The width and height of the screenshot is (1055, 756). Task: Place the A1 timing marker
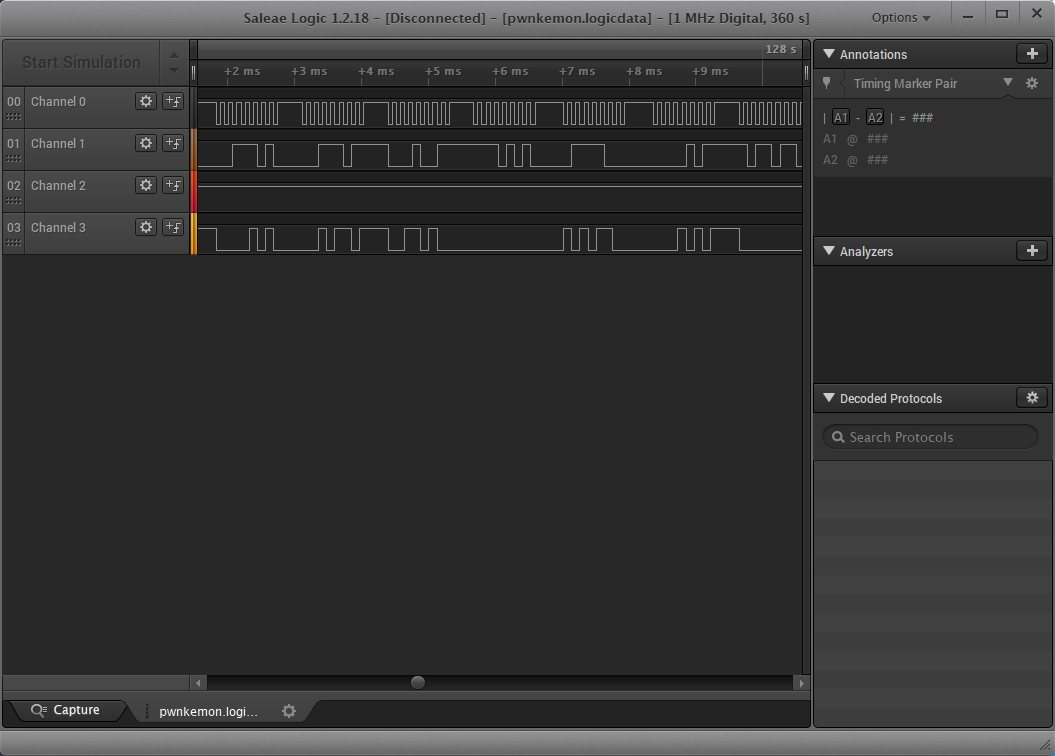click(x=841, y=118)
